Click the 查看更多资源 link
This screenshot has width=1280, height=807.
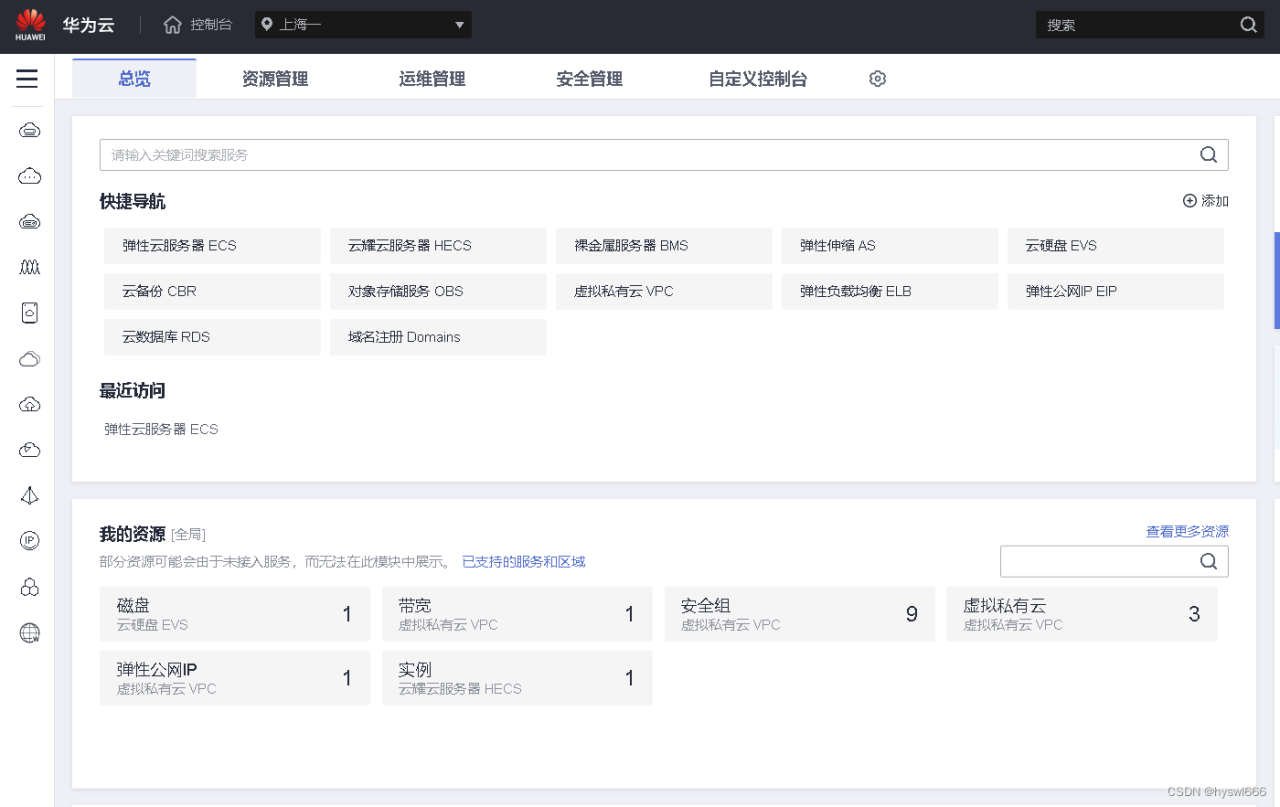pos(1187,531)
